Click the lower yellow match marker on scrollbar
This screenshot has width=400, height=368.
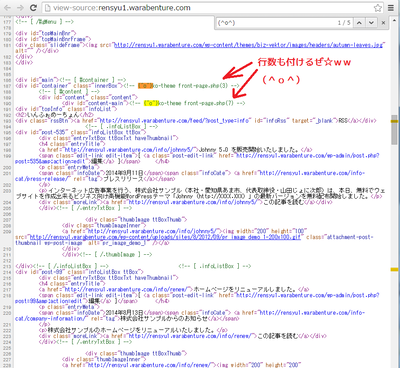coord(394,269)
